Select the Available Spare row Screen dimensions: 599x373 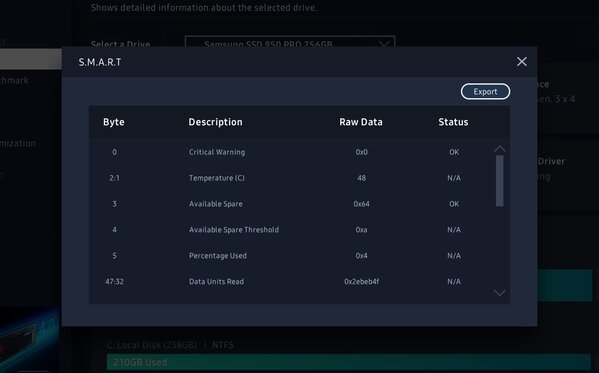[x=290, y=204]
